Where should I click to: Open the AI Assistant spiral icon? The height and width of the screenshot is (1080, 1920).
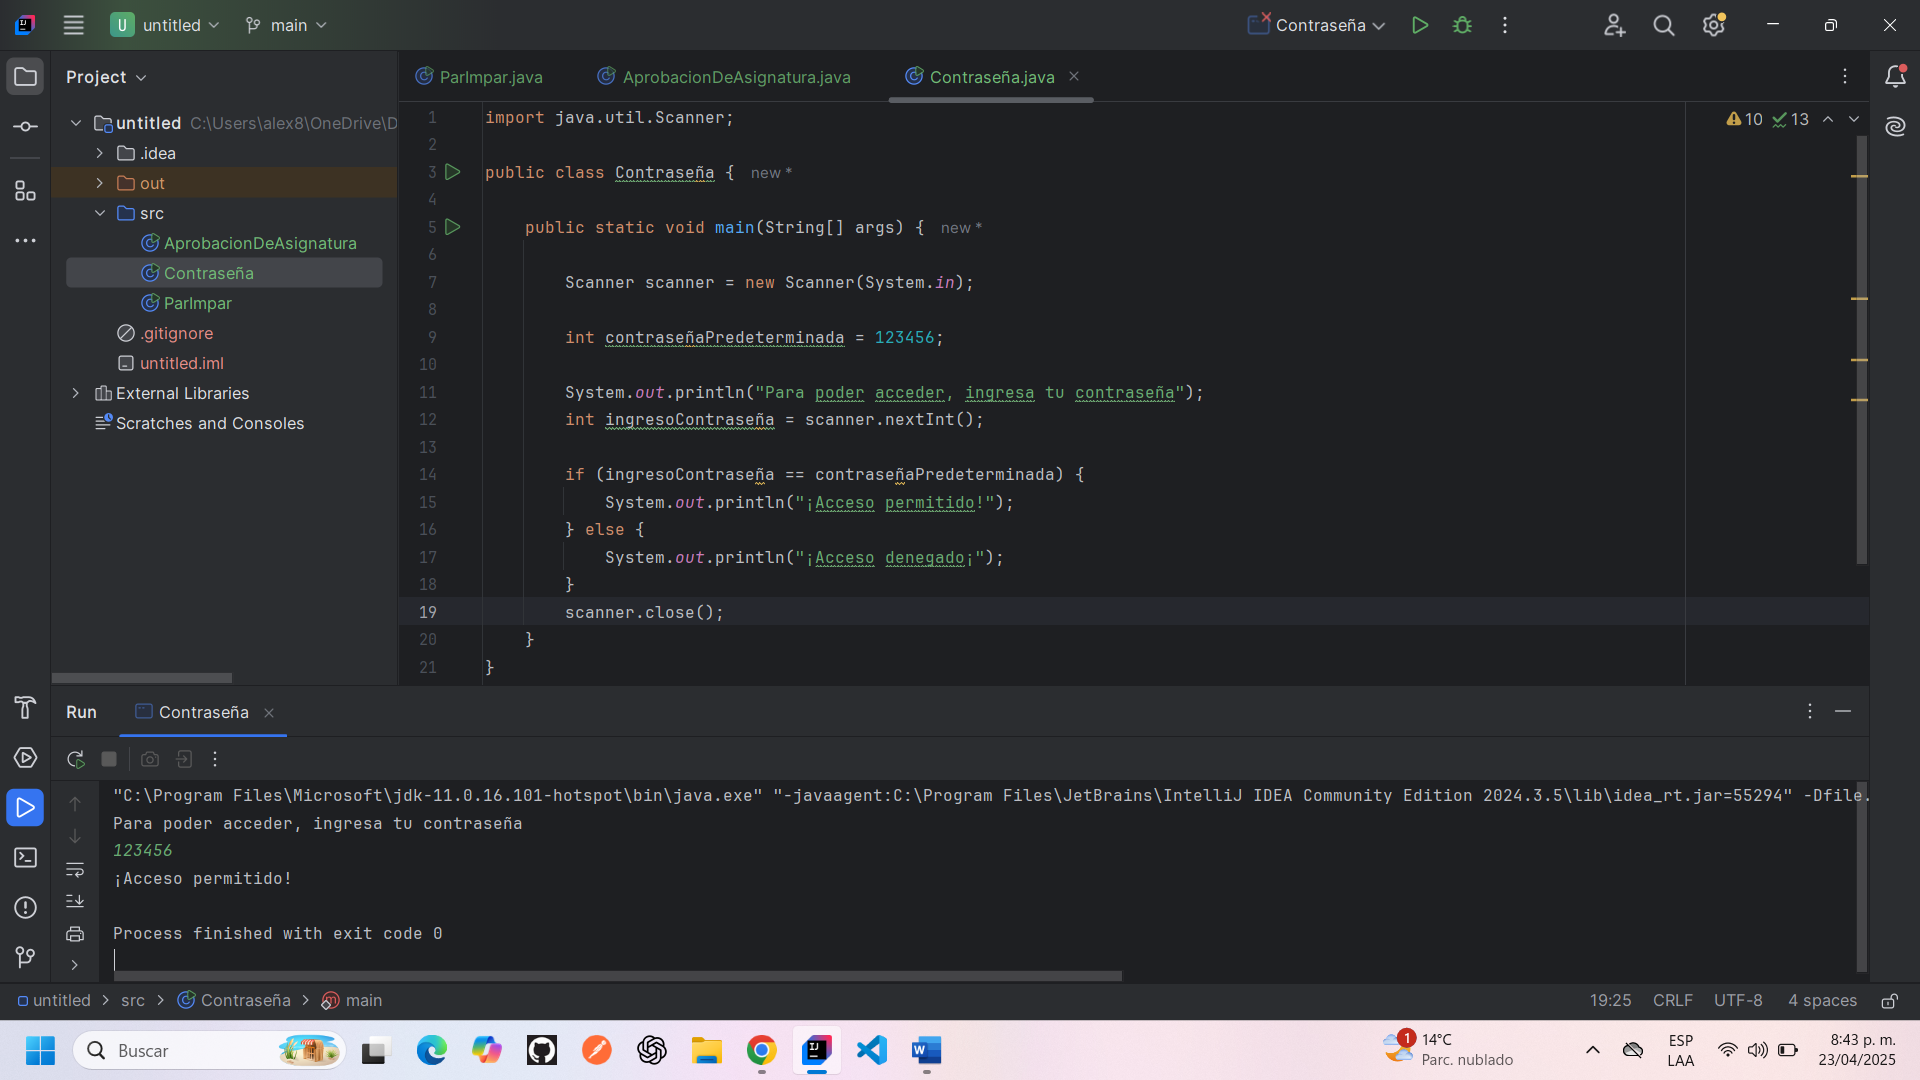[1895, 127]
